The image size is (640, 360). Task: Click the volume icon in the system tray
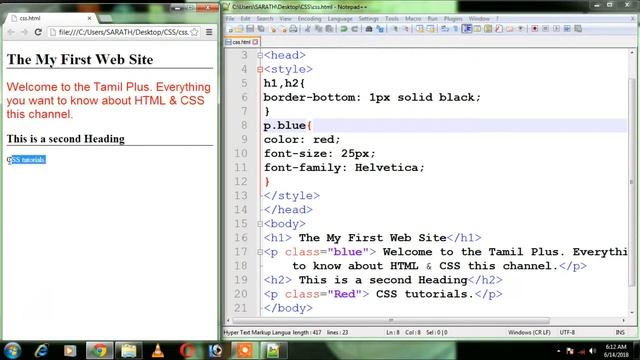(x=592, y=351)
